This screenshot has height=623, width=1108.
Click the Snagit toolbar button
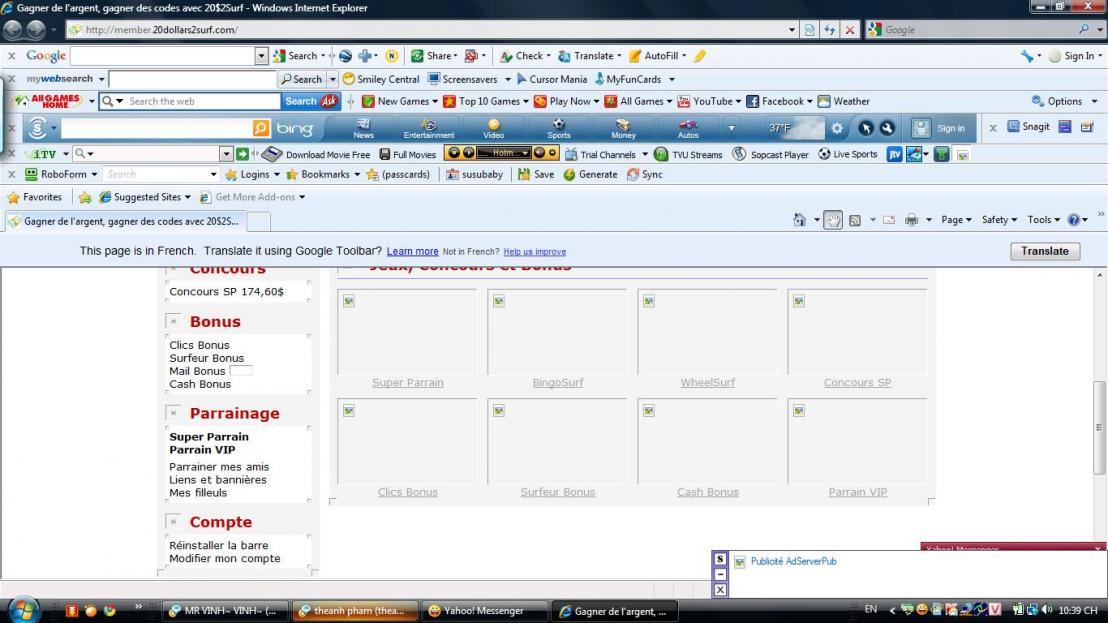tap(1028, 126)
